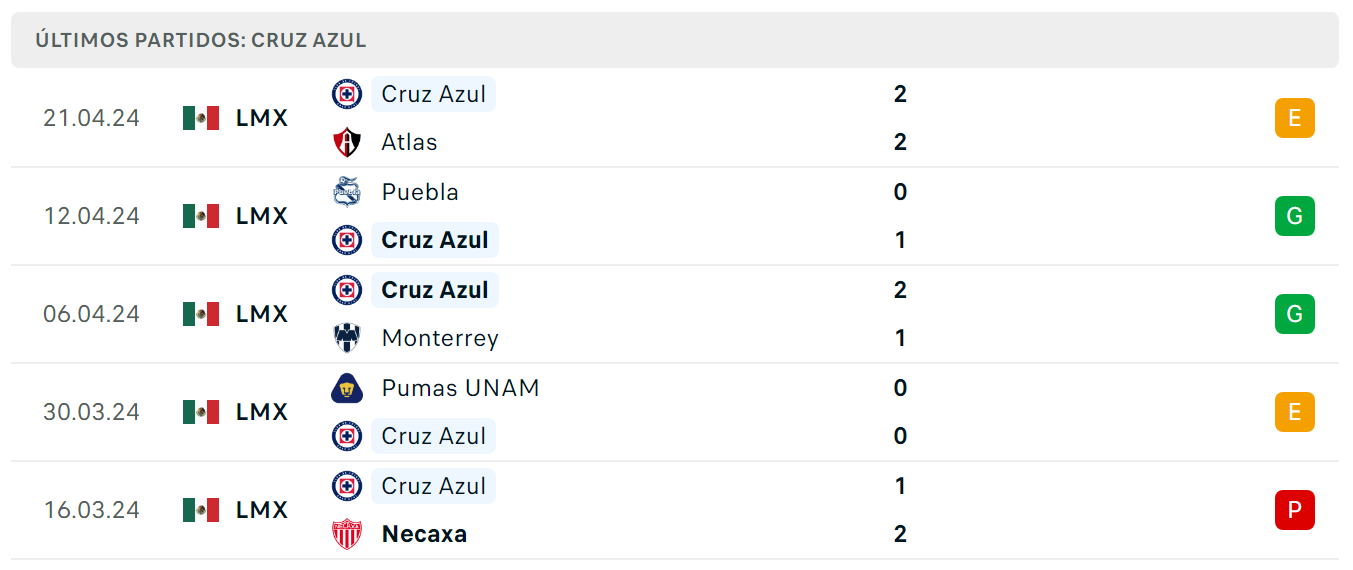1353x570 pixels.
Task: Click the Pumas UNAM team crest icon
Action: pyautogui.click(x=347, y=387)
